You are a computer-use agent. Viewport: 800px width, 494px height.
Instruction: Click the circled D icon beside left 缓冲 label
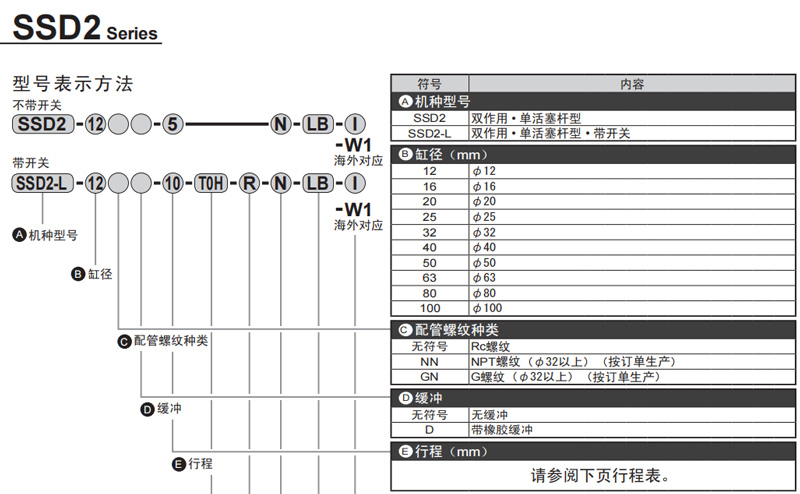coord(148,409)
